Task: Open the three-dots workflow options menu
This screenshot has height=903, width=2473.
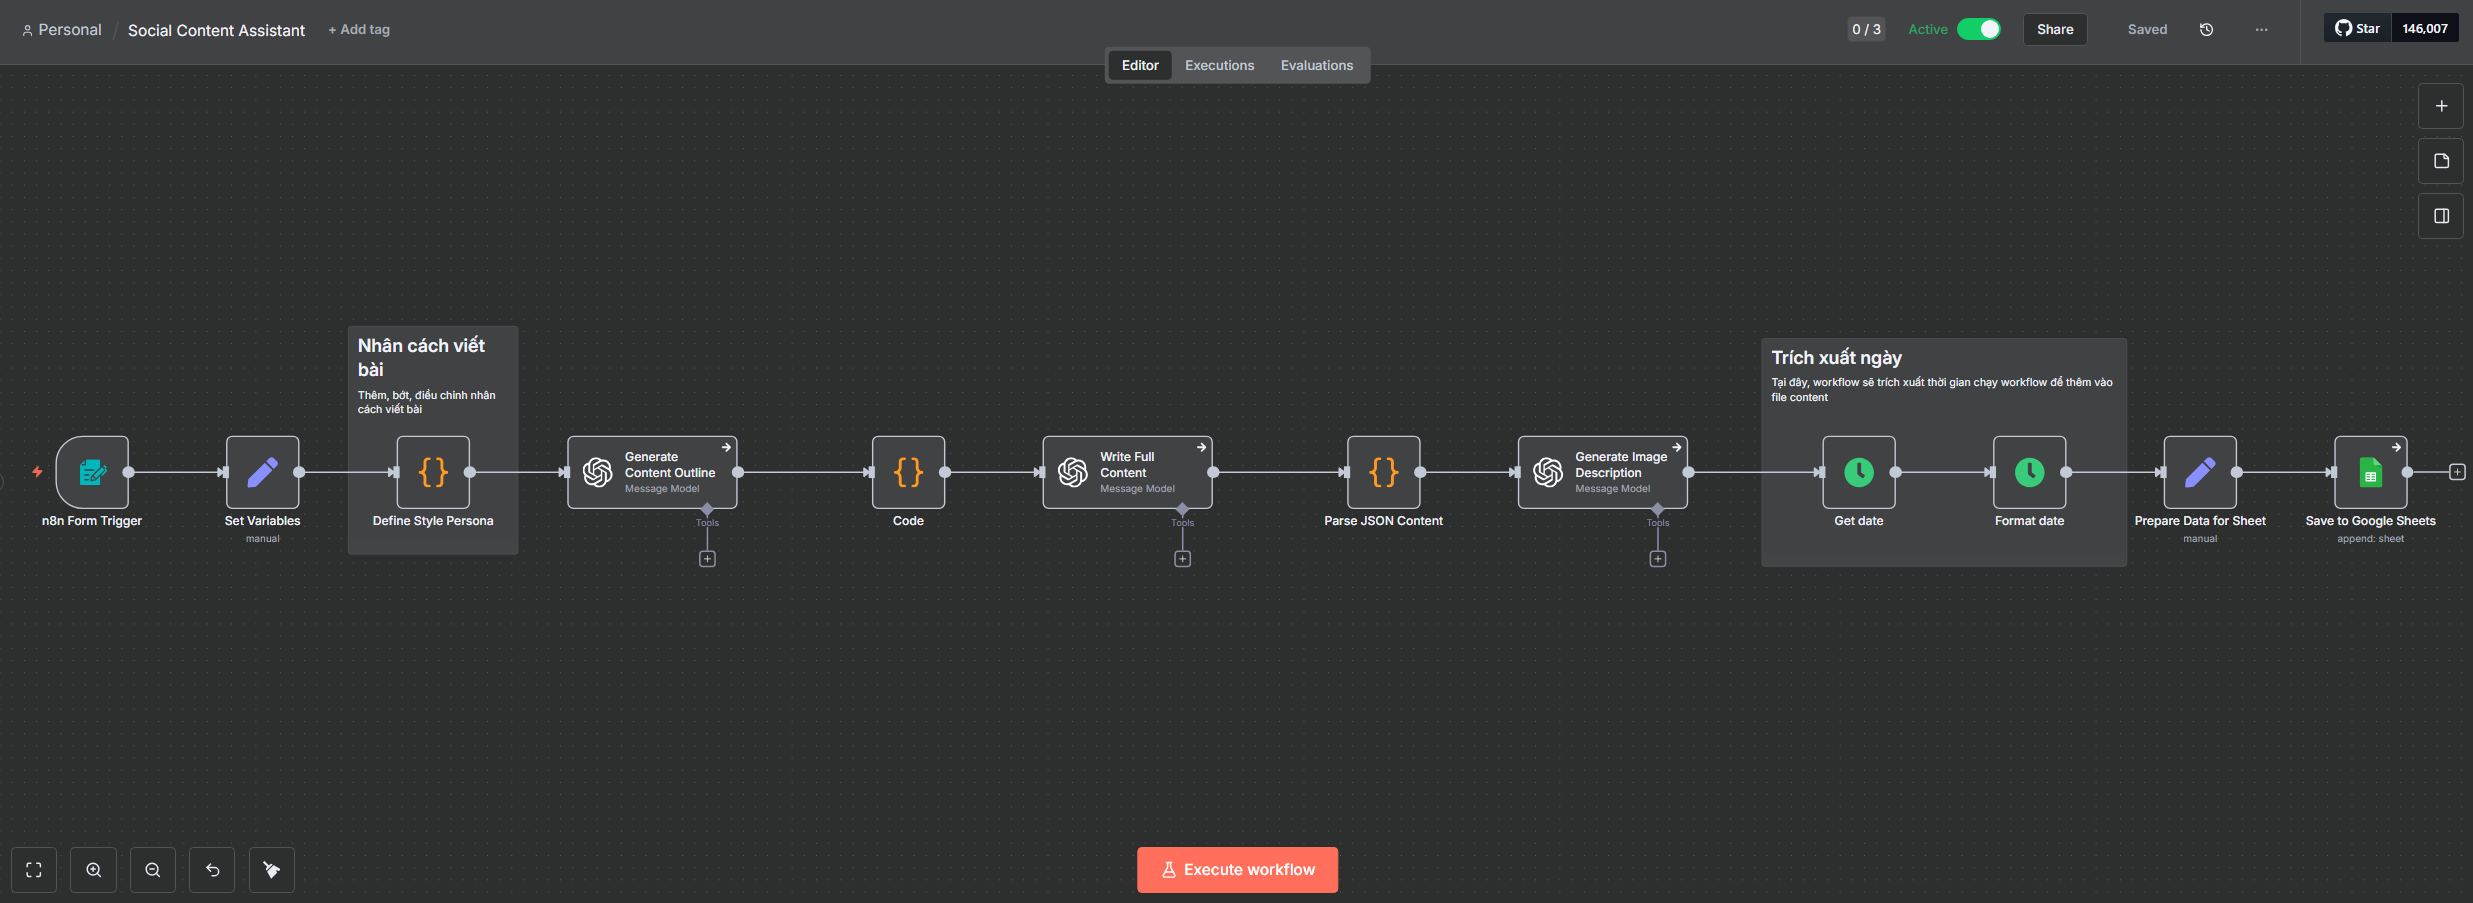Action: [2261, 30]
